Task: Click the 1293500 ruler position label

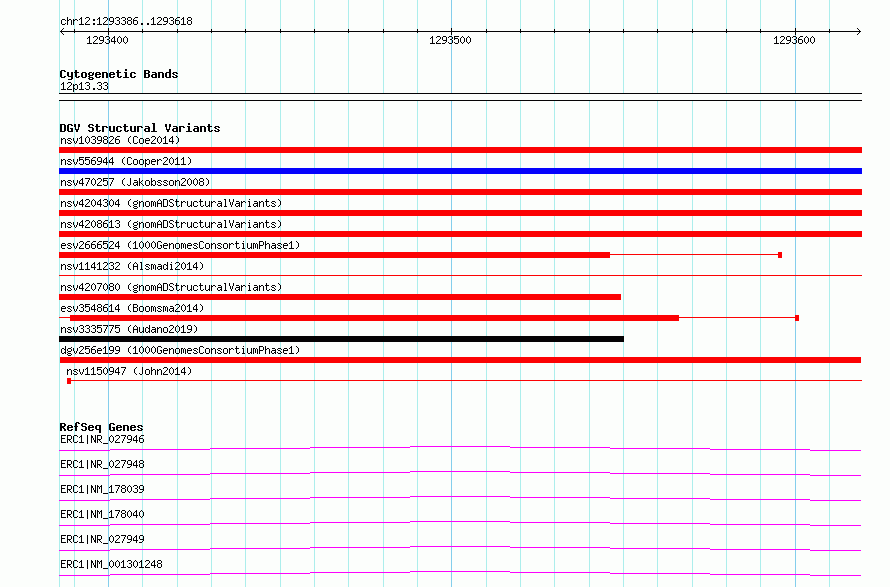Action: click(450, 40)
